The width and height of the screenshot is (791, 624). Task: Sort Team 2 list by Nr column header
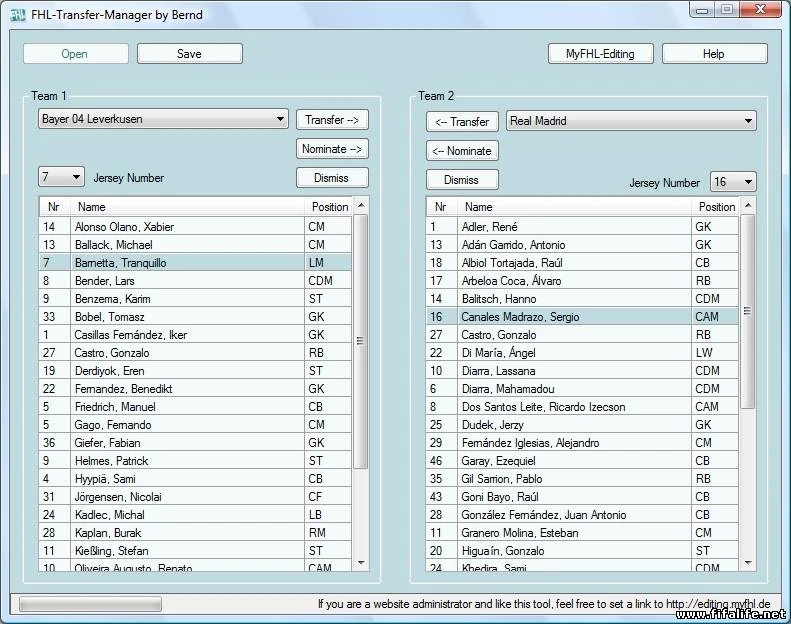[441, 207]
